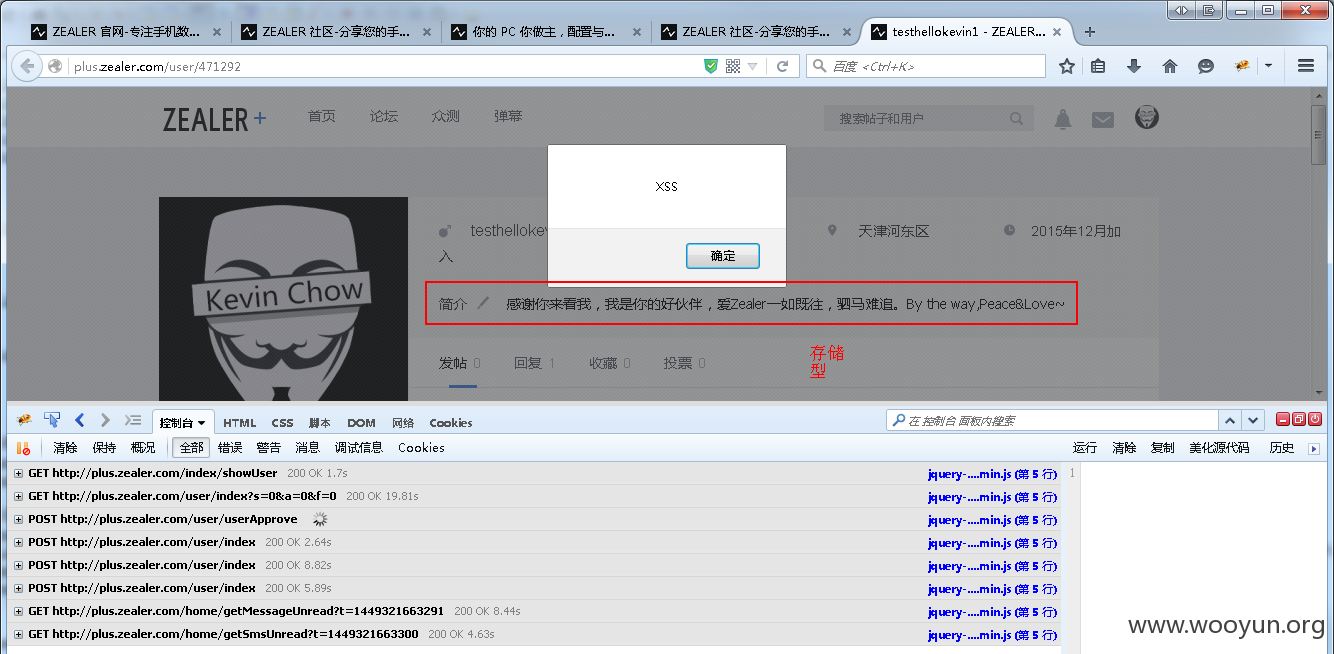Filter console by 调试信息
1334x654 pixels.
(x=359, y=448)
